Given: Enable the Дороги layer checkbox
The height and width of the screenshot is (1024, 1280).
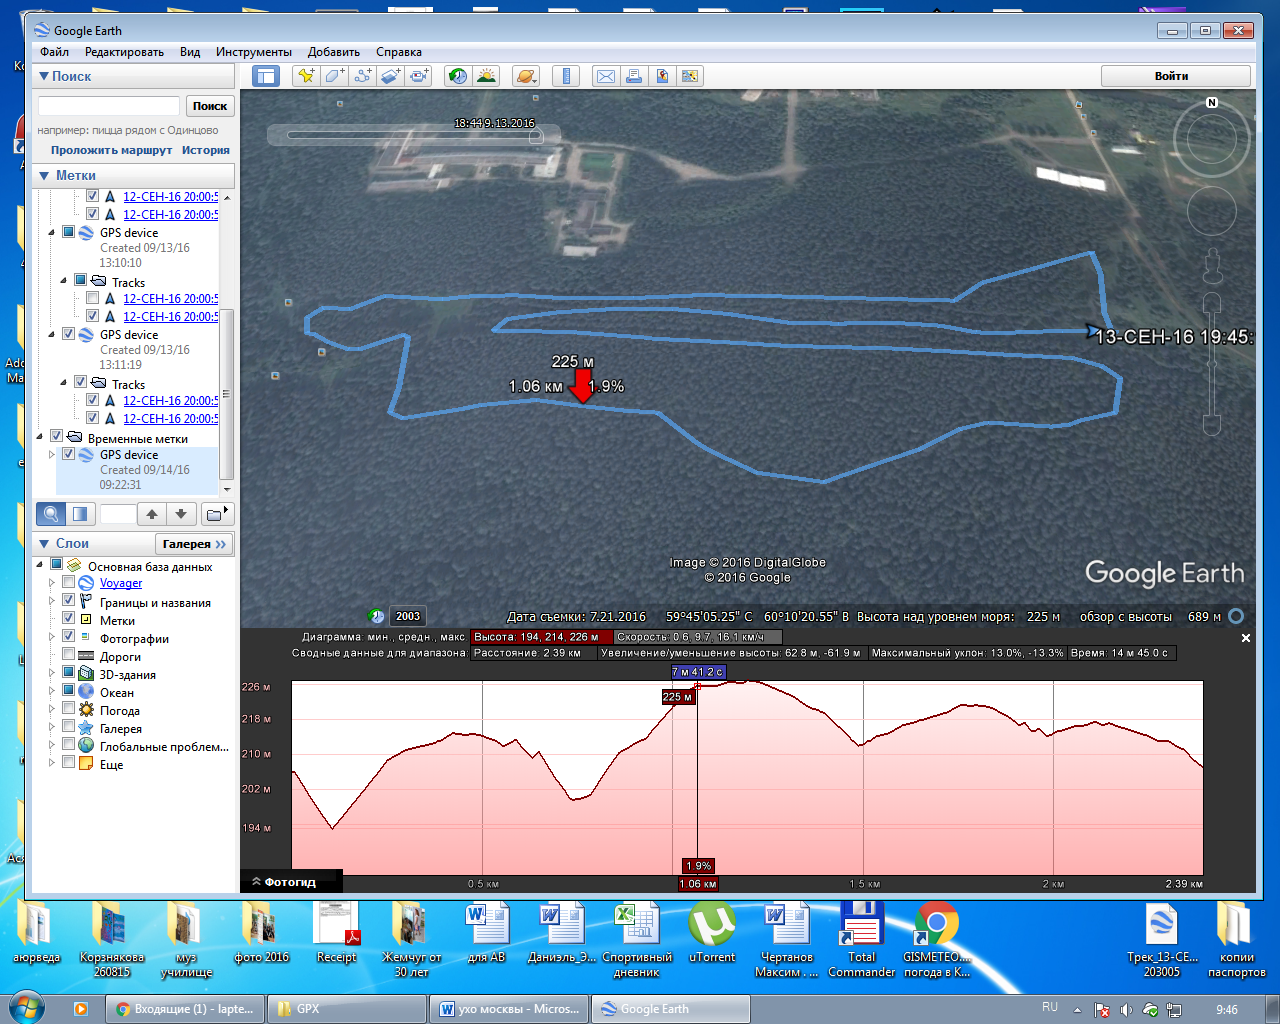Looking at the screenshot, I should click(x=69, y=655).
